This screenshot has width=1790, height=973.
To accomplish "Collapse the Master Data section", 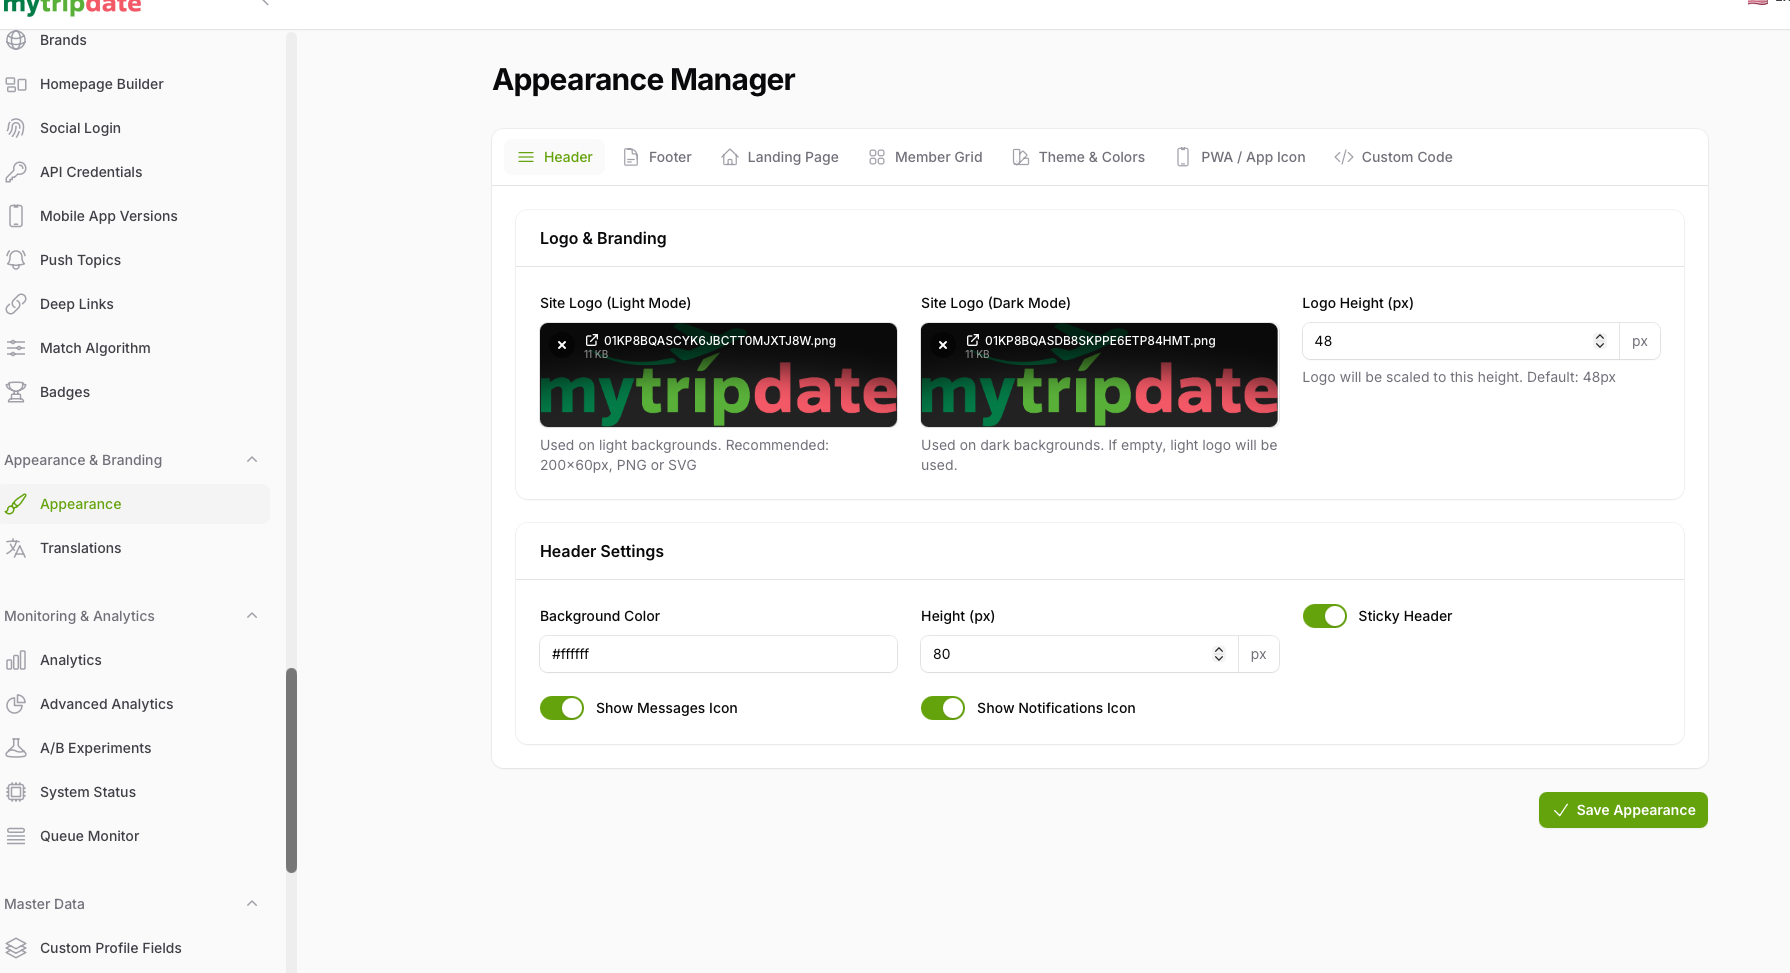I will [x=252, y=904].
